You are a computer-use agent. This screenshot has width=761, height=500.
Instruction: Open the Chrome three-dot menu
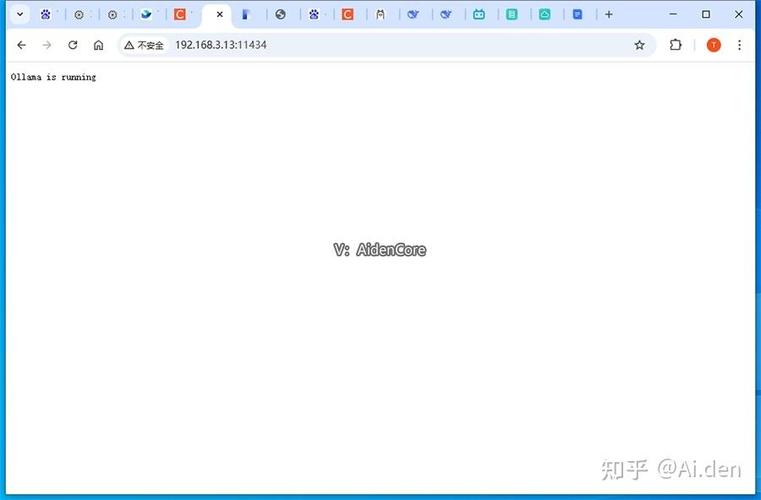pos(739,45)
